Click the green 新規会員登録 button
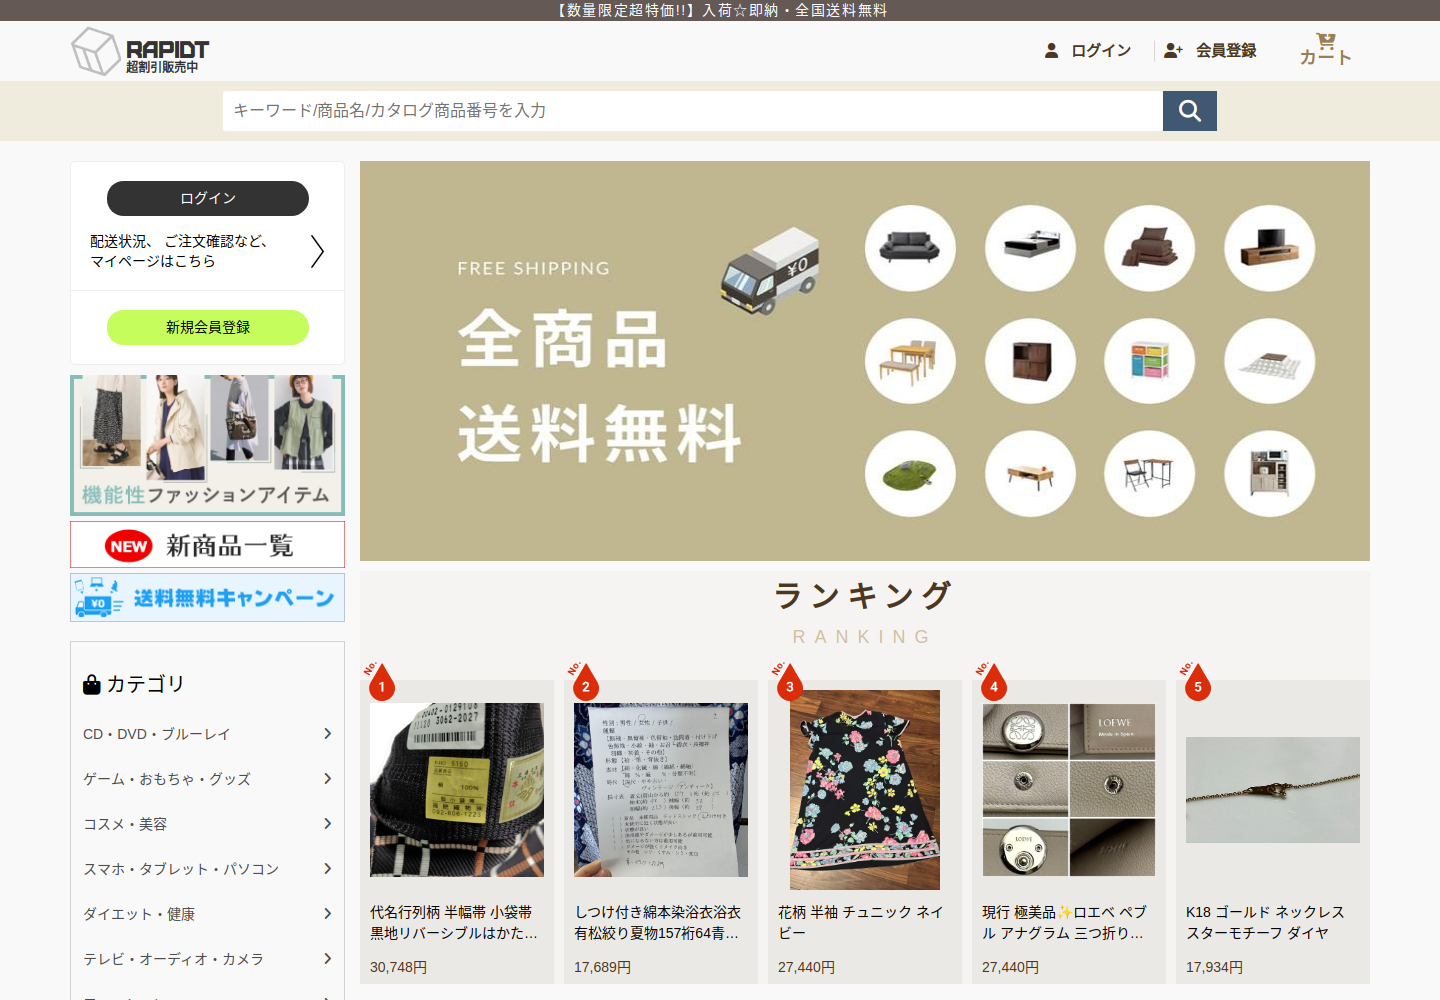 click(208, 327)
